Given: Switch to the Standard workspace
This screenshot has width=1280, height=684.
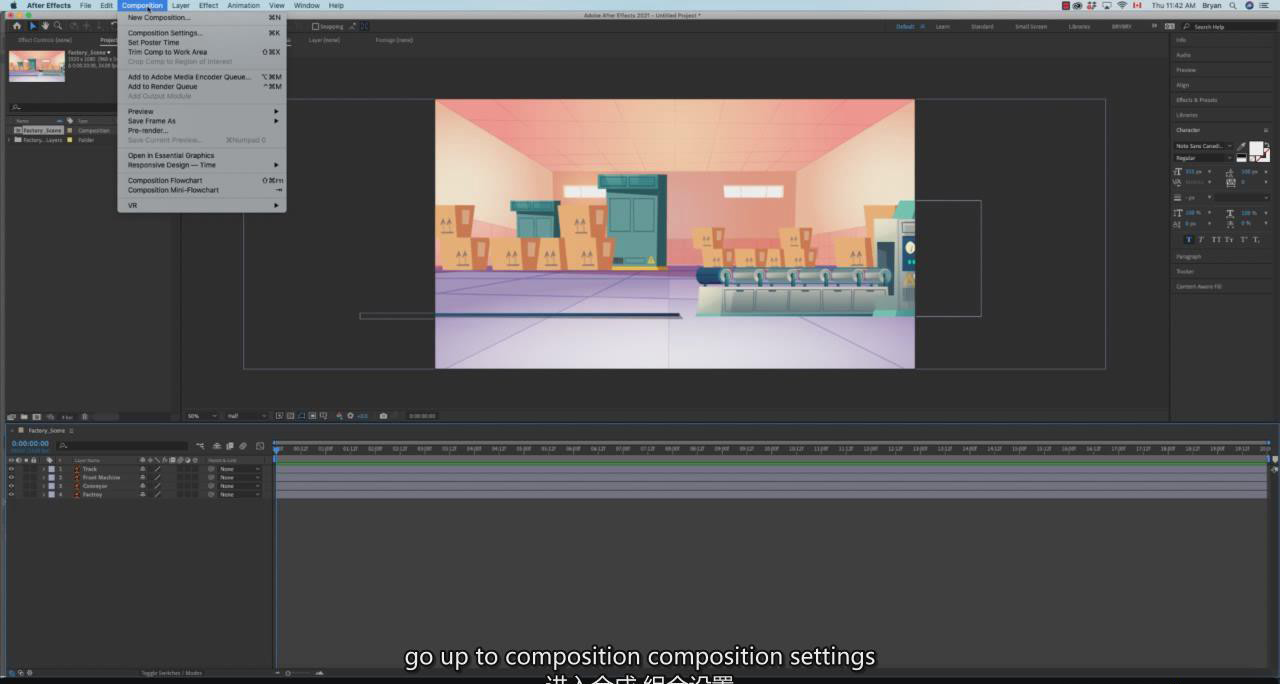Looking at the screenshot, I should coord(982,27).
